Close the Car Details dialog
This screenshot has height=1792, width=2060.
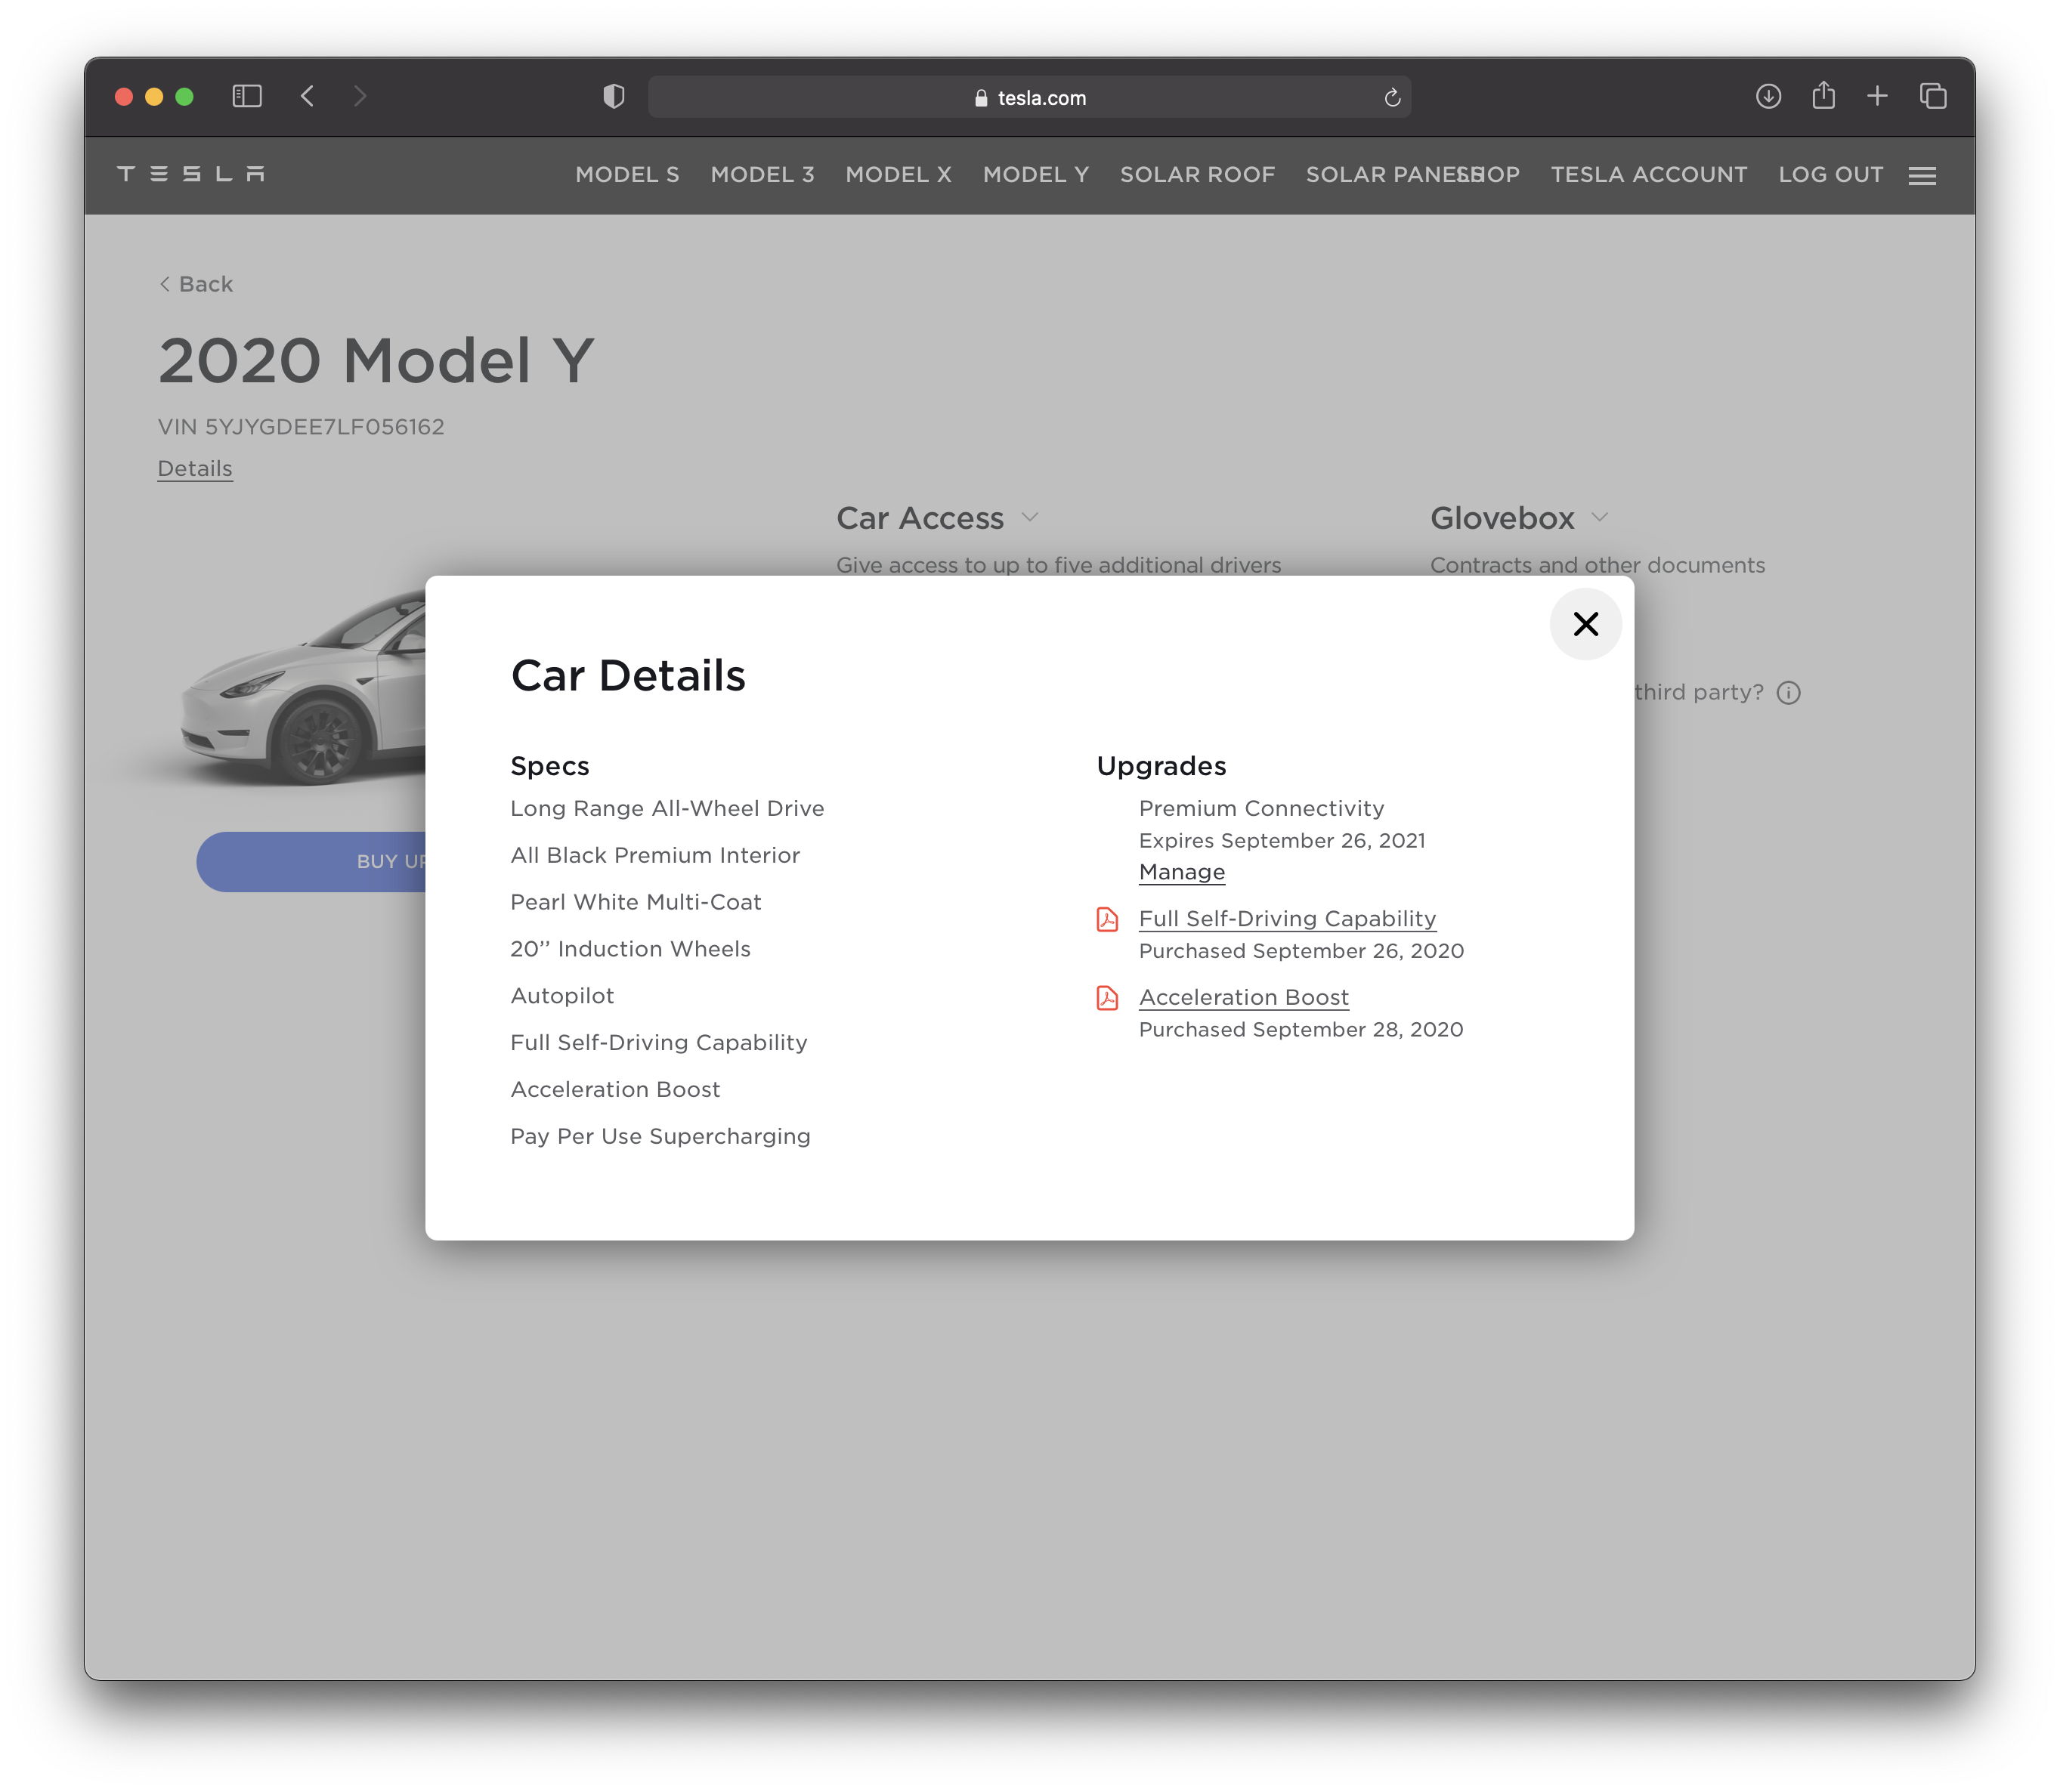(1585, 624)
